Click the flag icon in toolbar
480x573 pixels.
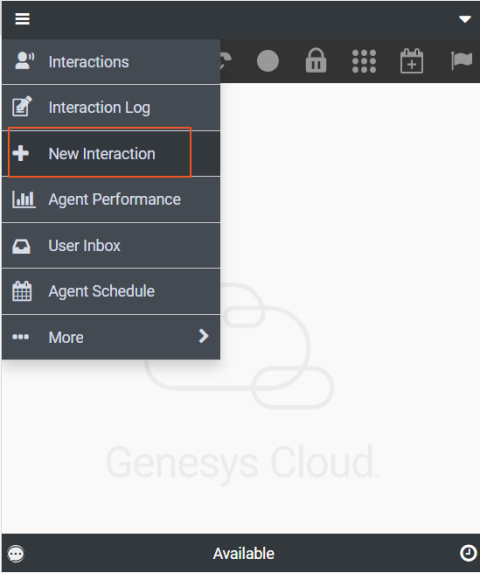tap(461, 60)
